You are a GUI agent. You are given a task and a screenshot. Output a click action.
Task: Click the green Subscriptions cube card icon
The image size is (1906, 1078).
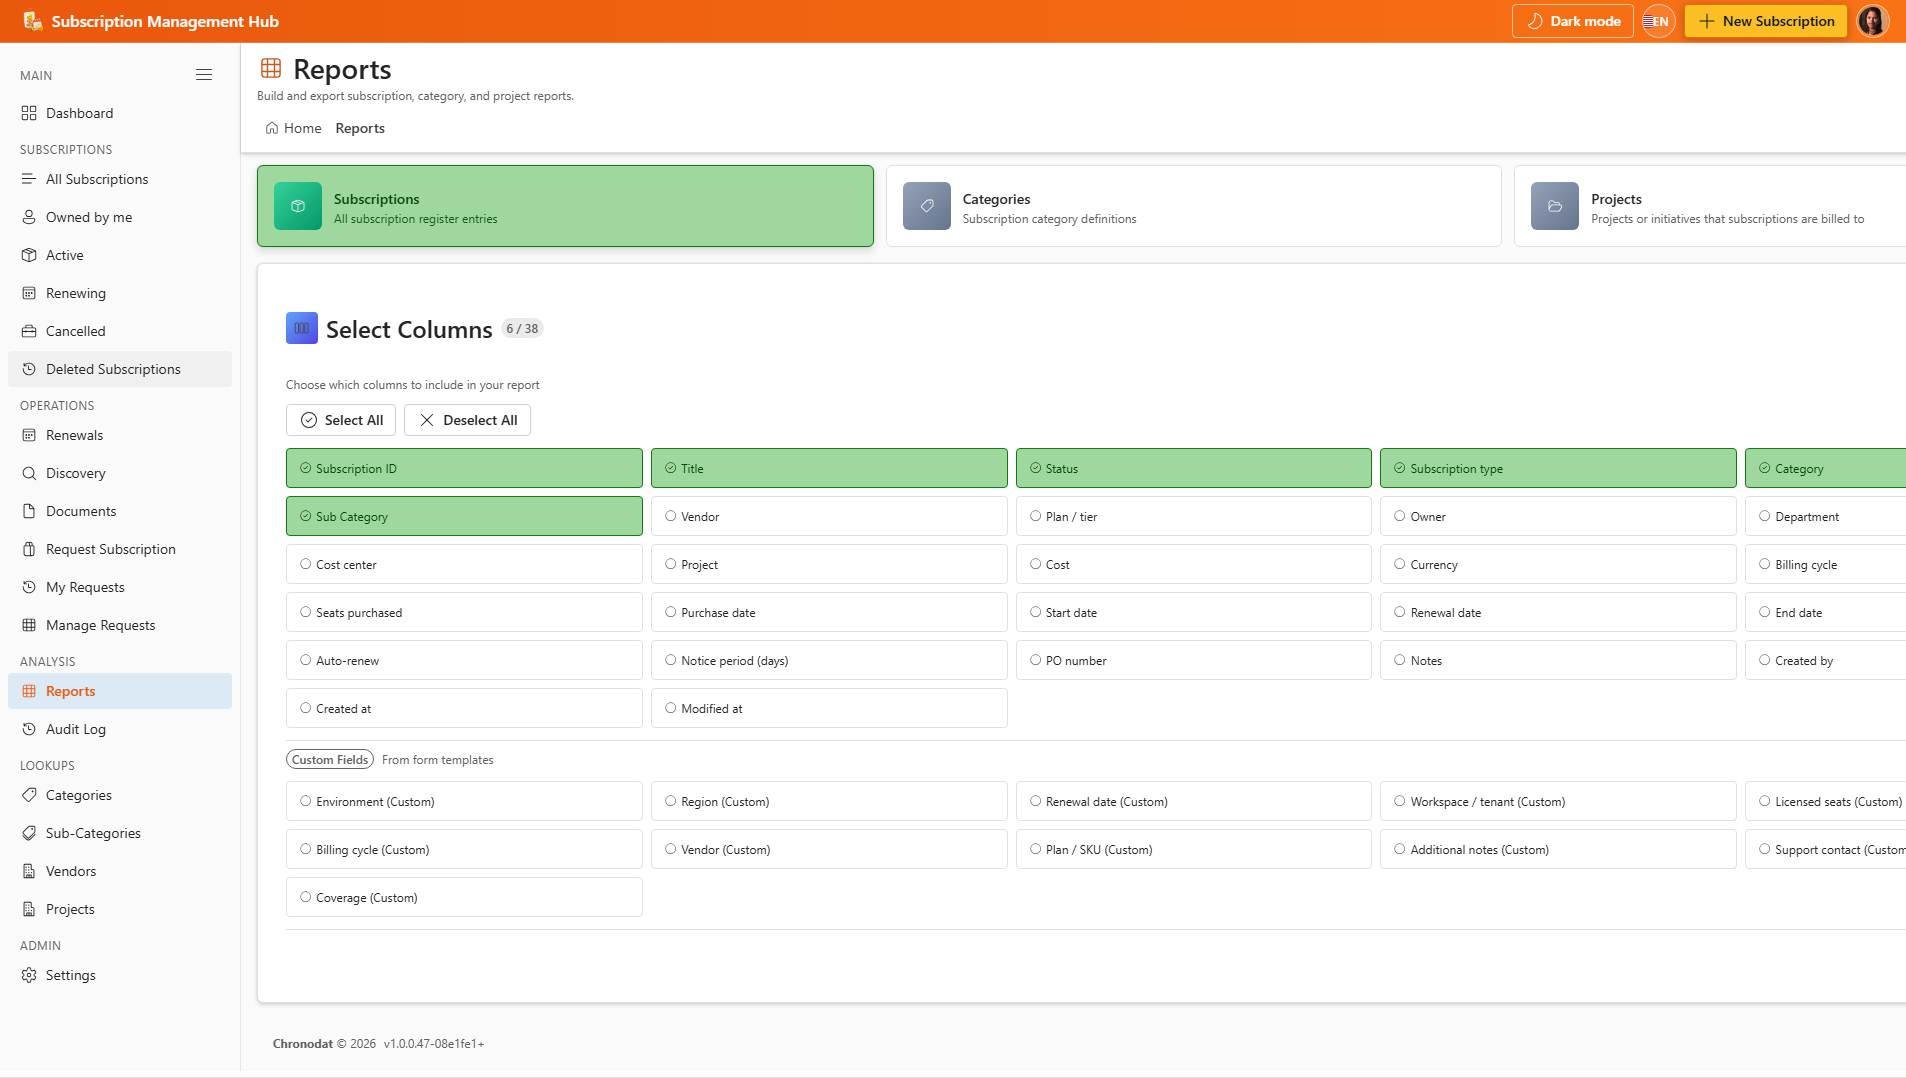tap(298, 206)
